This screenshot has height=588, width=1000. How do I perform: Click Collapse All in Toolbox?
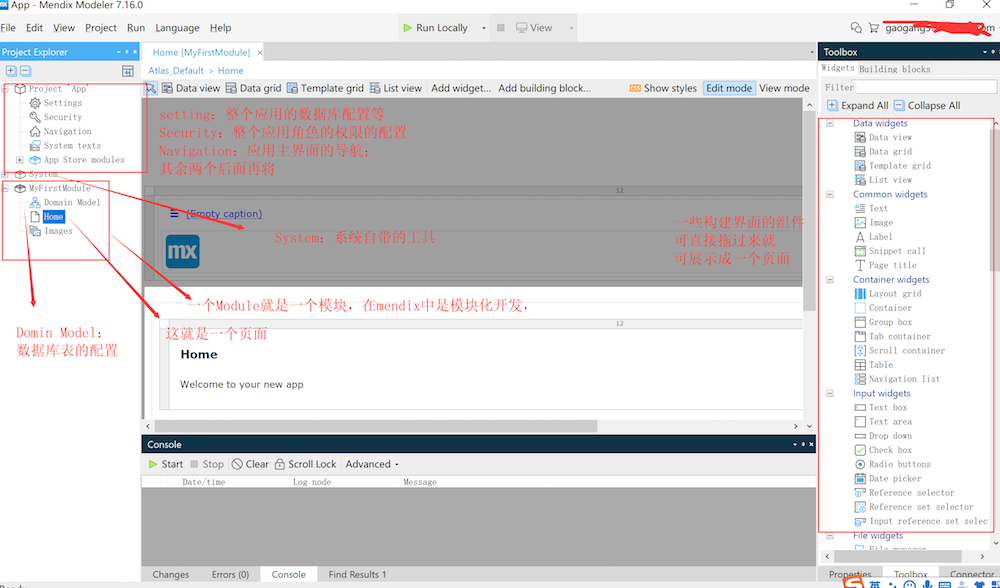pos(927,105)
